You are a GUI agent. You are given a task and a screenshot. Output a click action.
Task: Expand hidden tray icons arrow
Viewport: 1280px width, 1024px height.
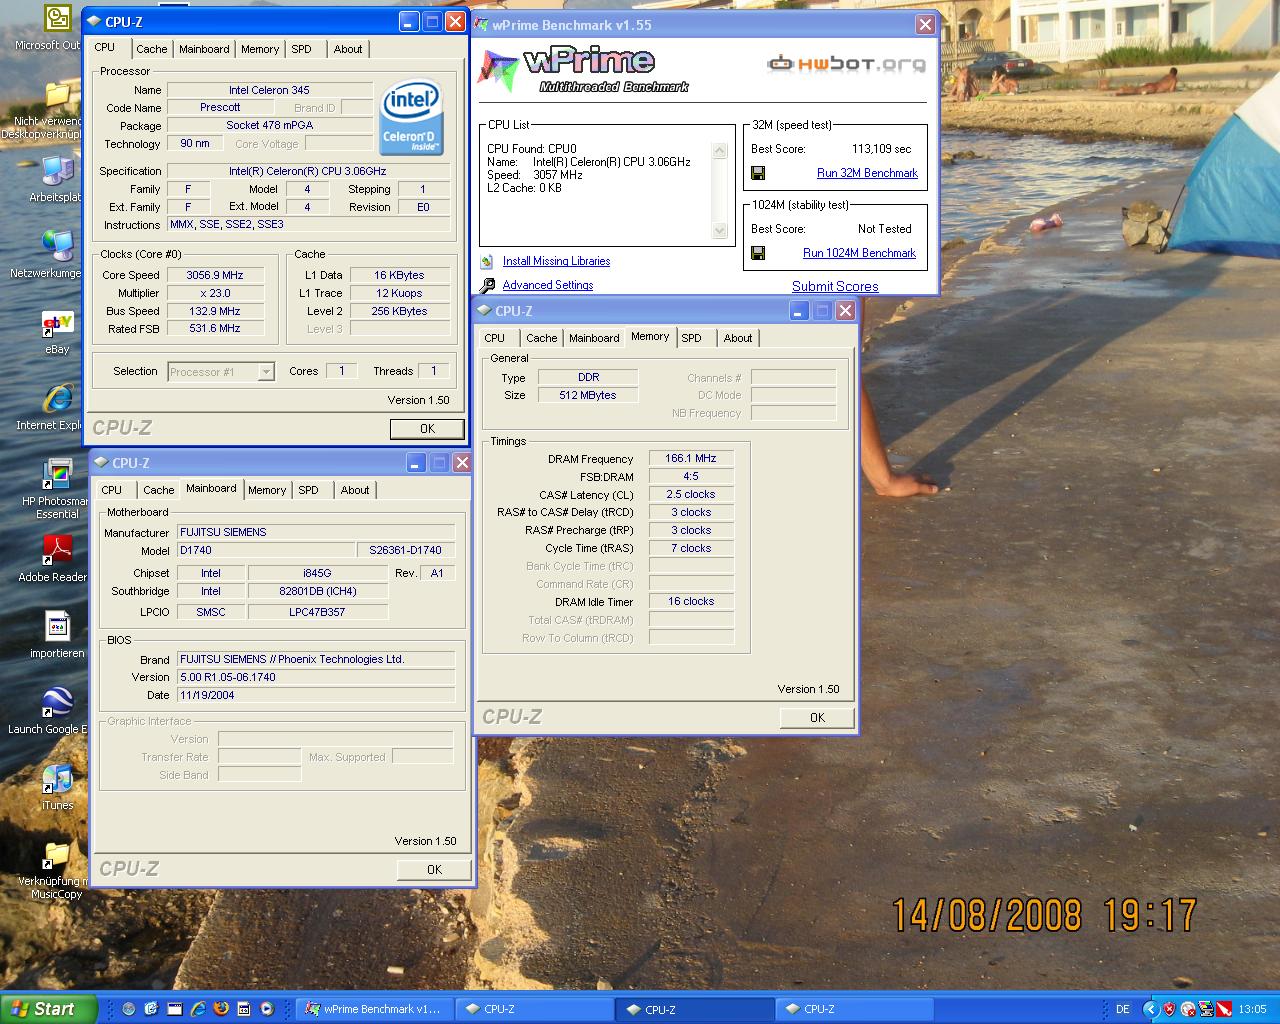[1150, 1009]
